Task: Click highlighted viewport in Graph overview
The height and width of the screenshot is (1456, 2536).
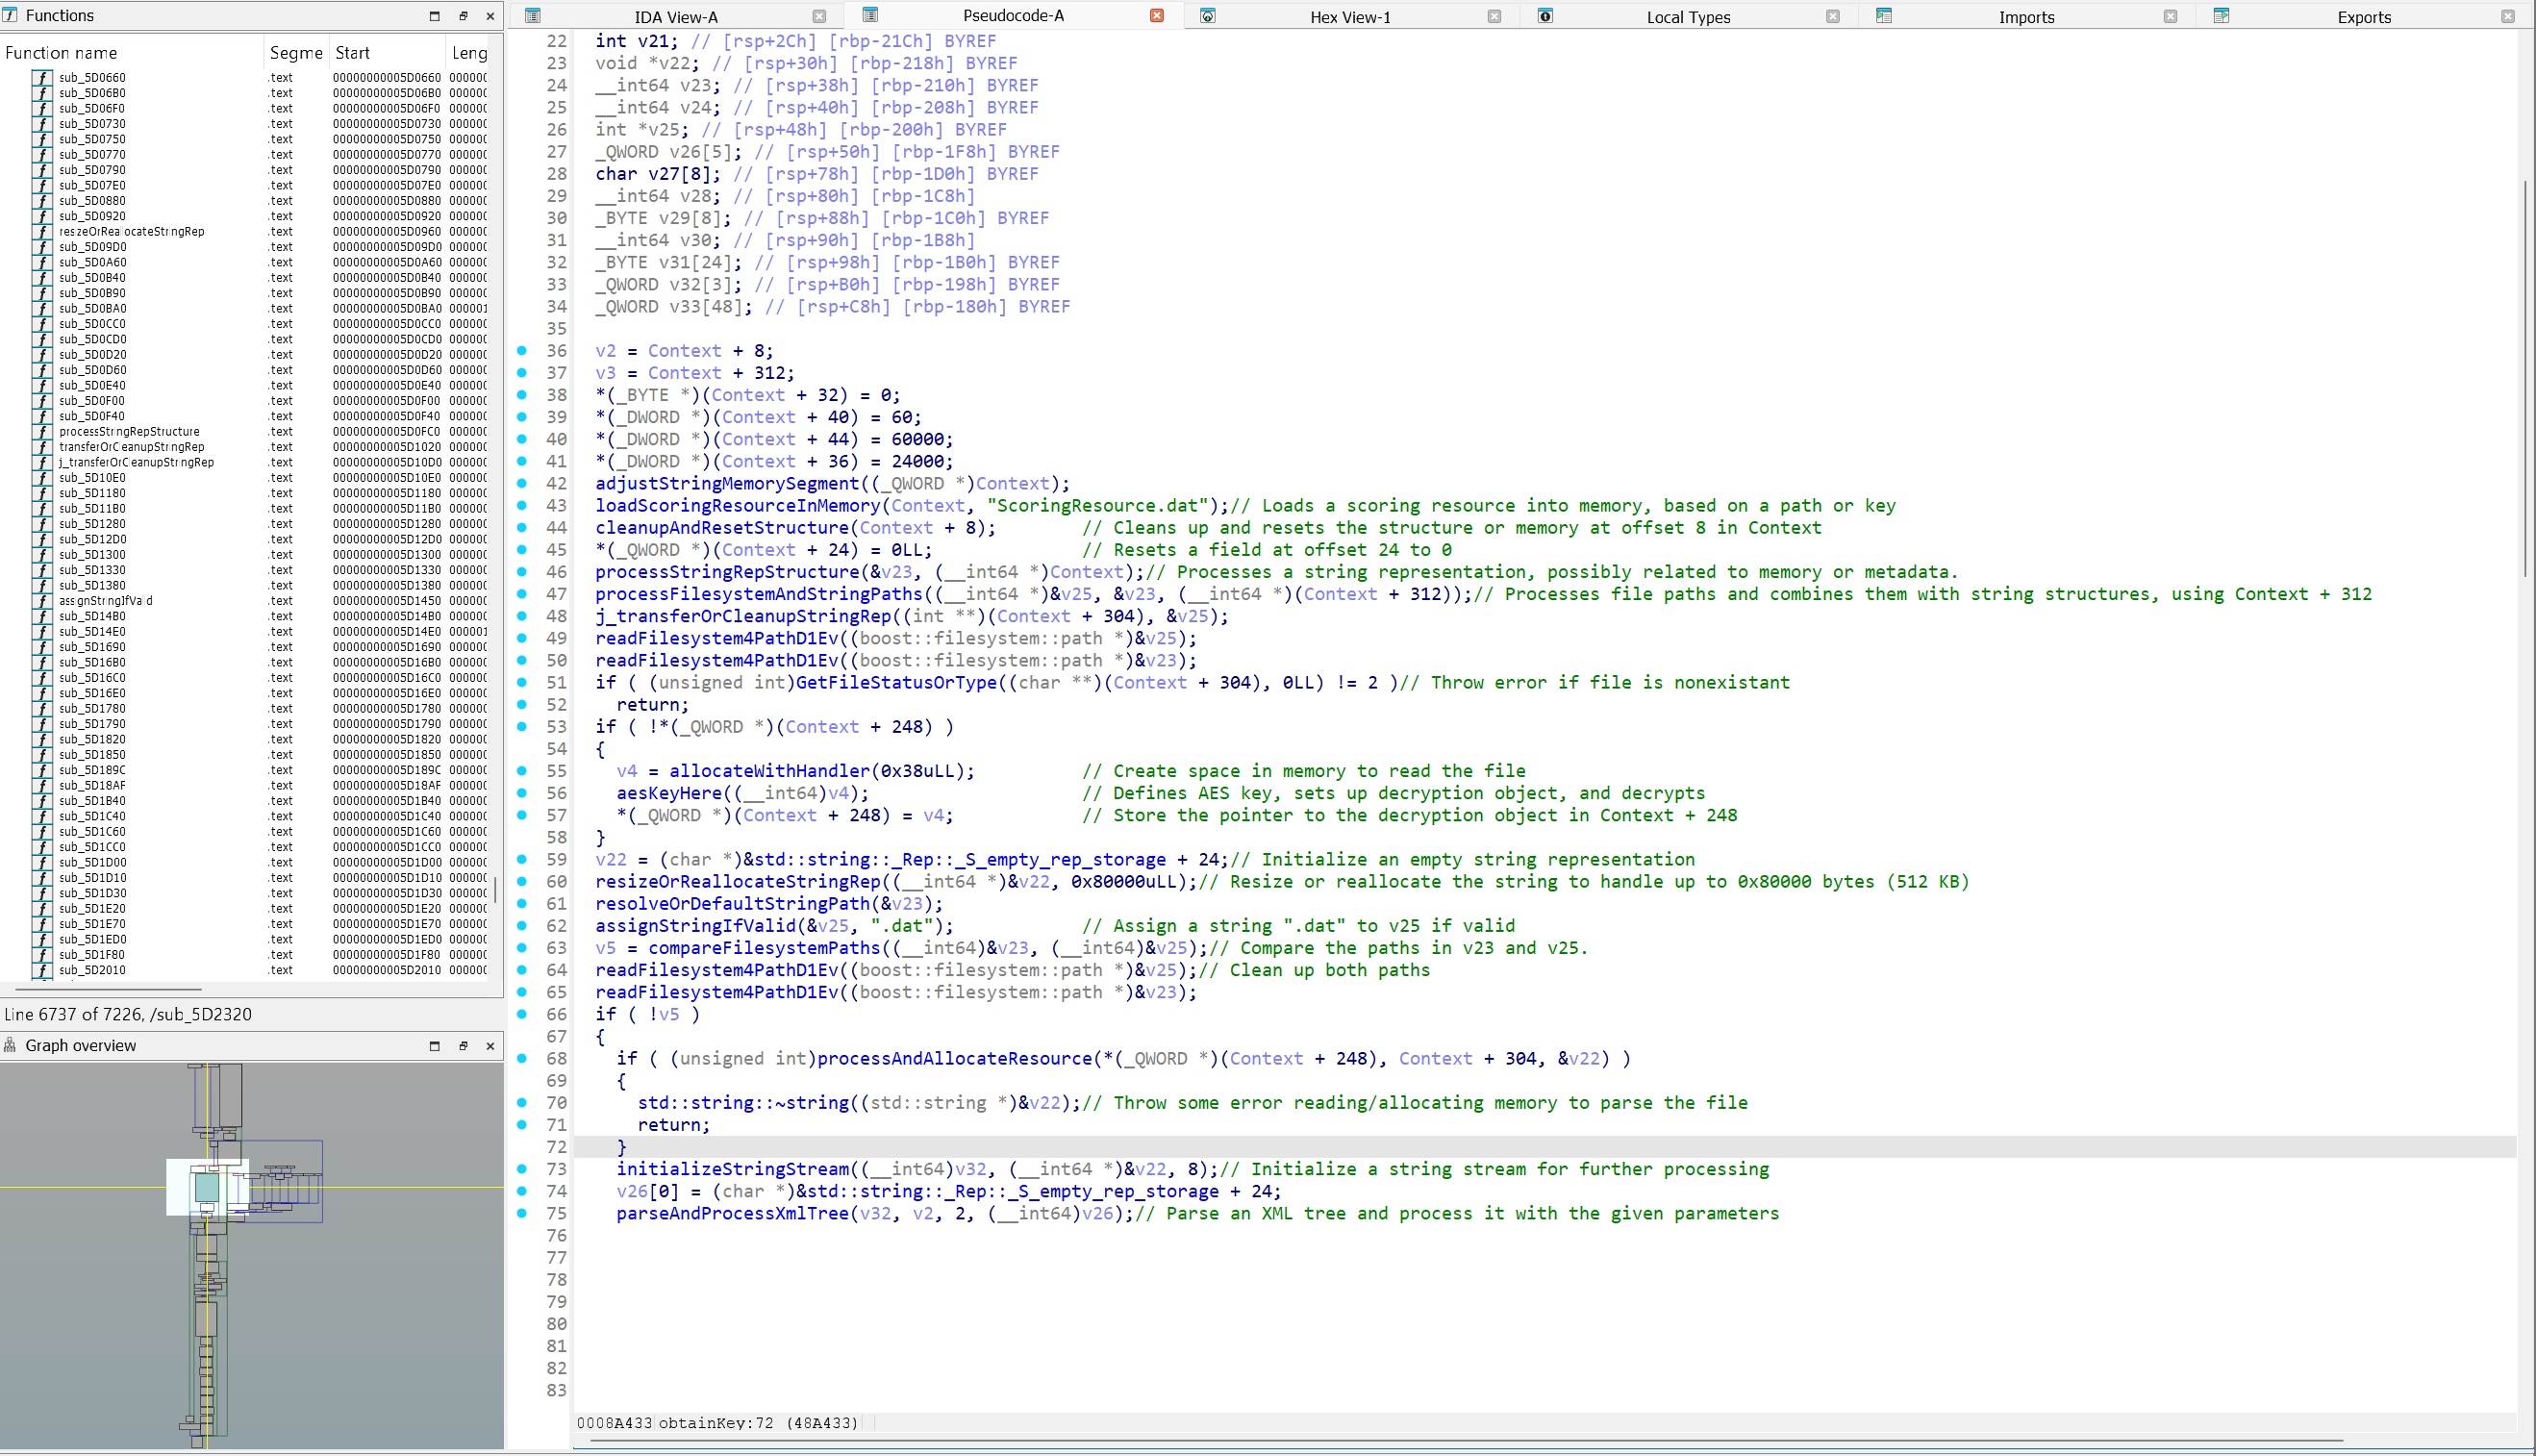Action: click(x=207, y=1187)
